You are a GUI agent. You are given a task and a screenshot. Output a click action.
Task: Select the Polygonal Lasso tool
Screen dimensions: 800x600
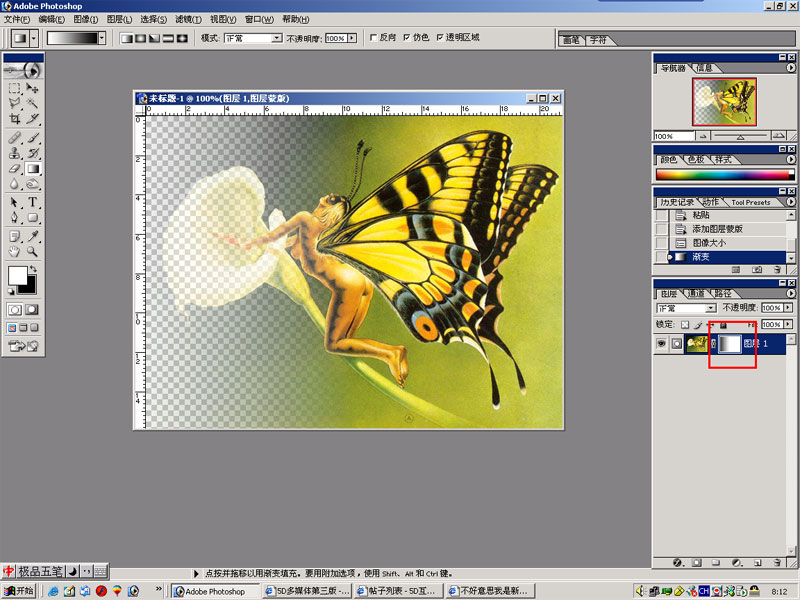coord(15,103)
